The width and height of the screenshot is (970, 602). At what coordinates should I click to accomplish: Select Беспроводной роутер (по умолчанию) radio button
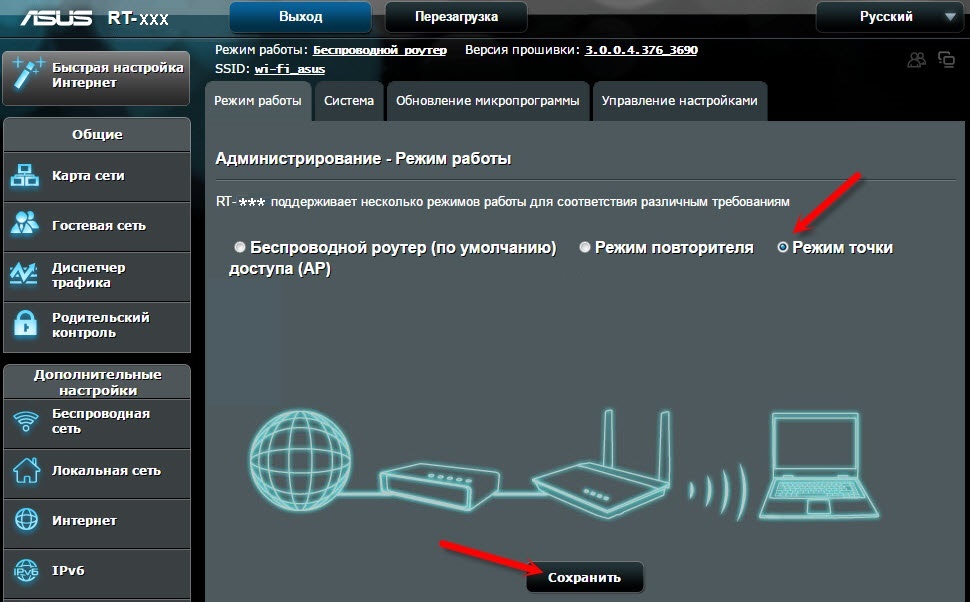[240, 247]
